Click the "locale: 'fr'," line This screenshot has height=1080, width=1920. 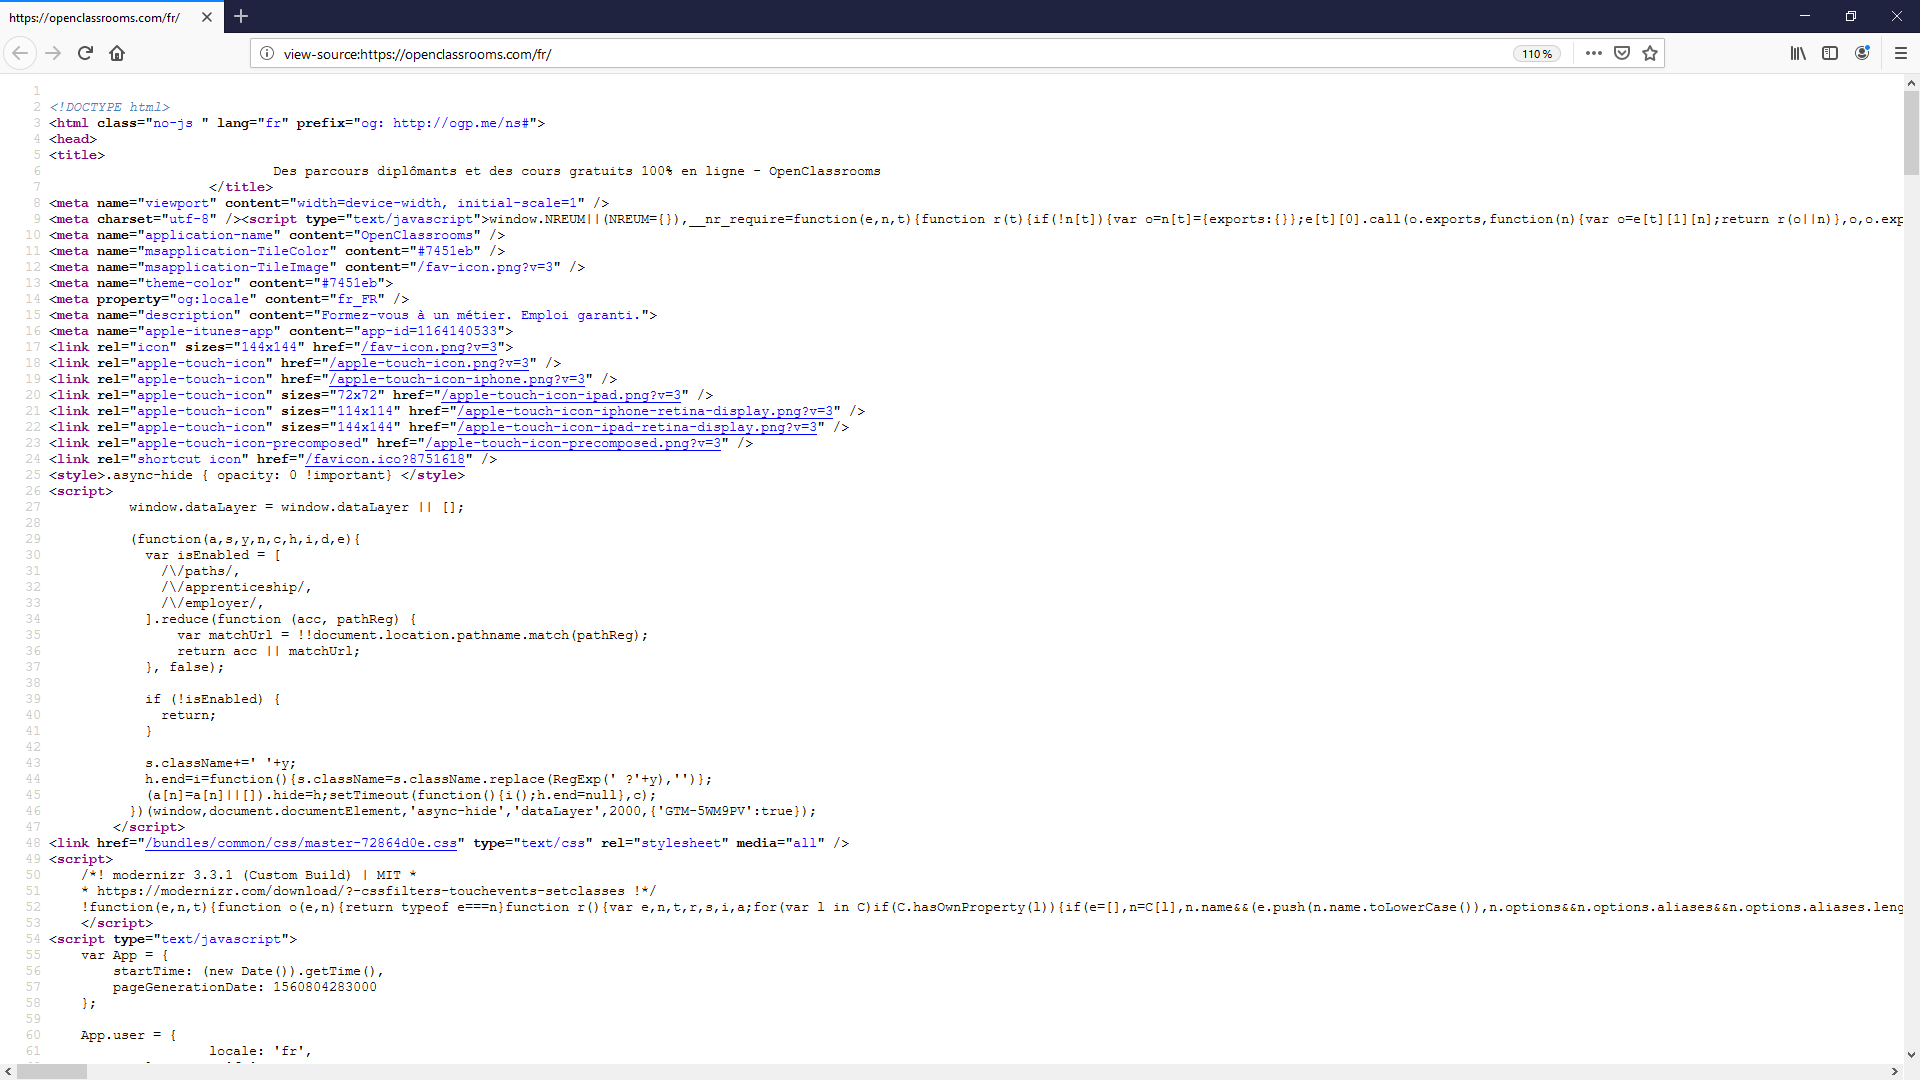[x=261, y=1051]
